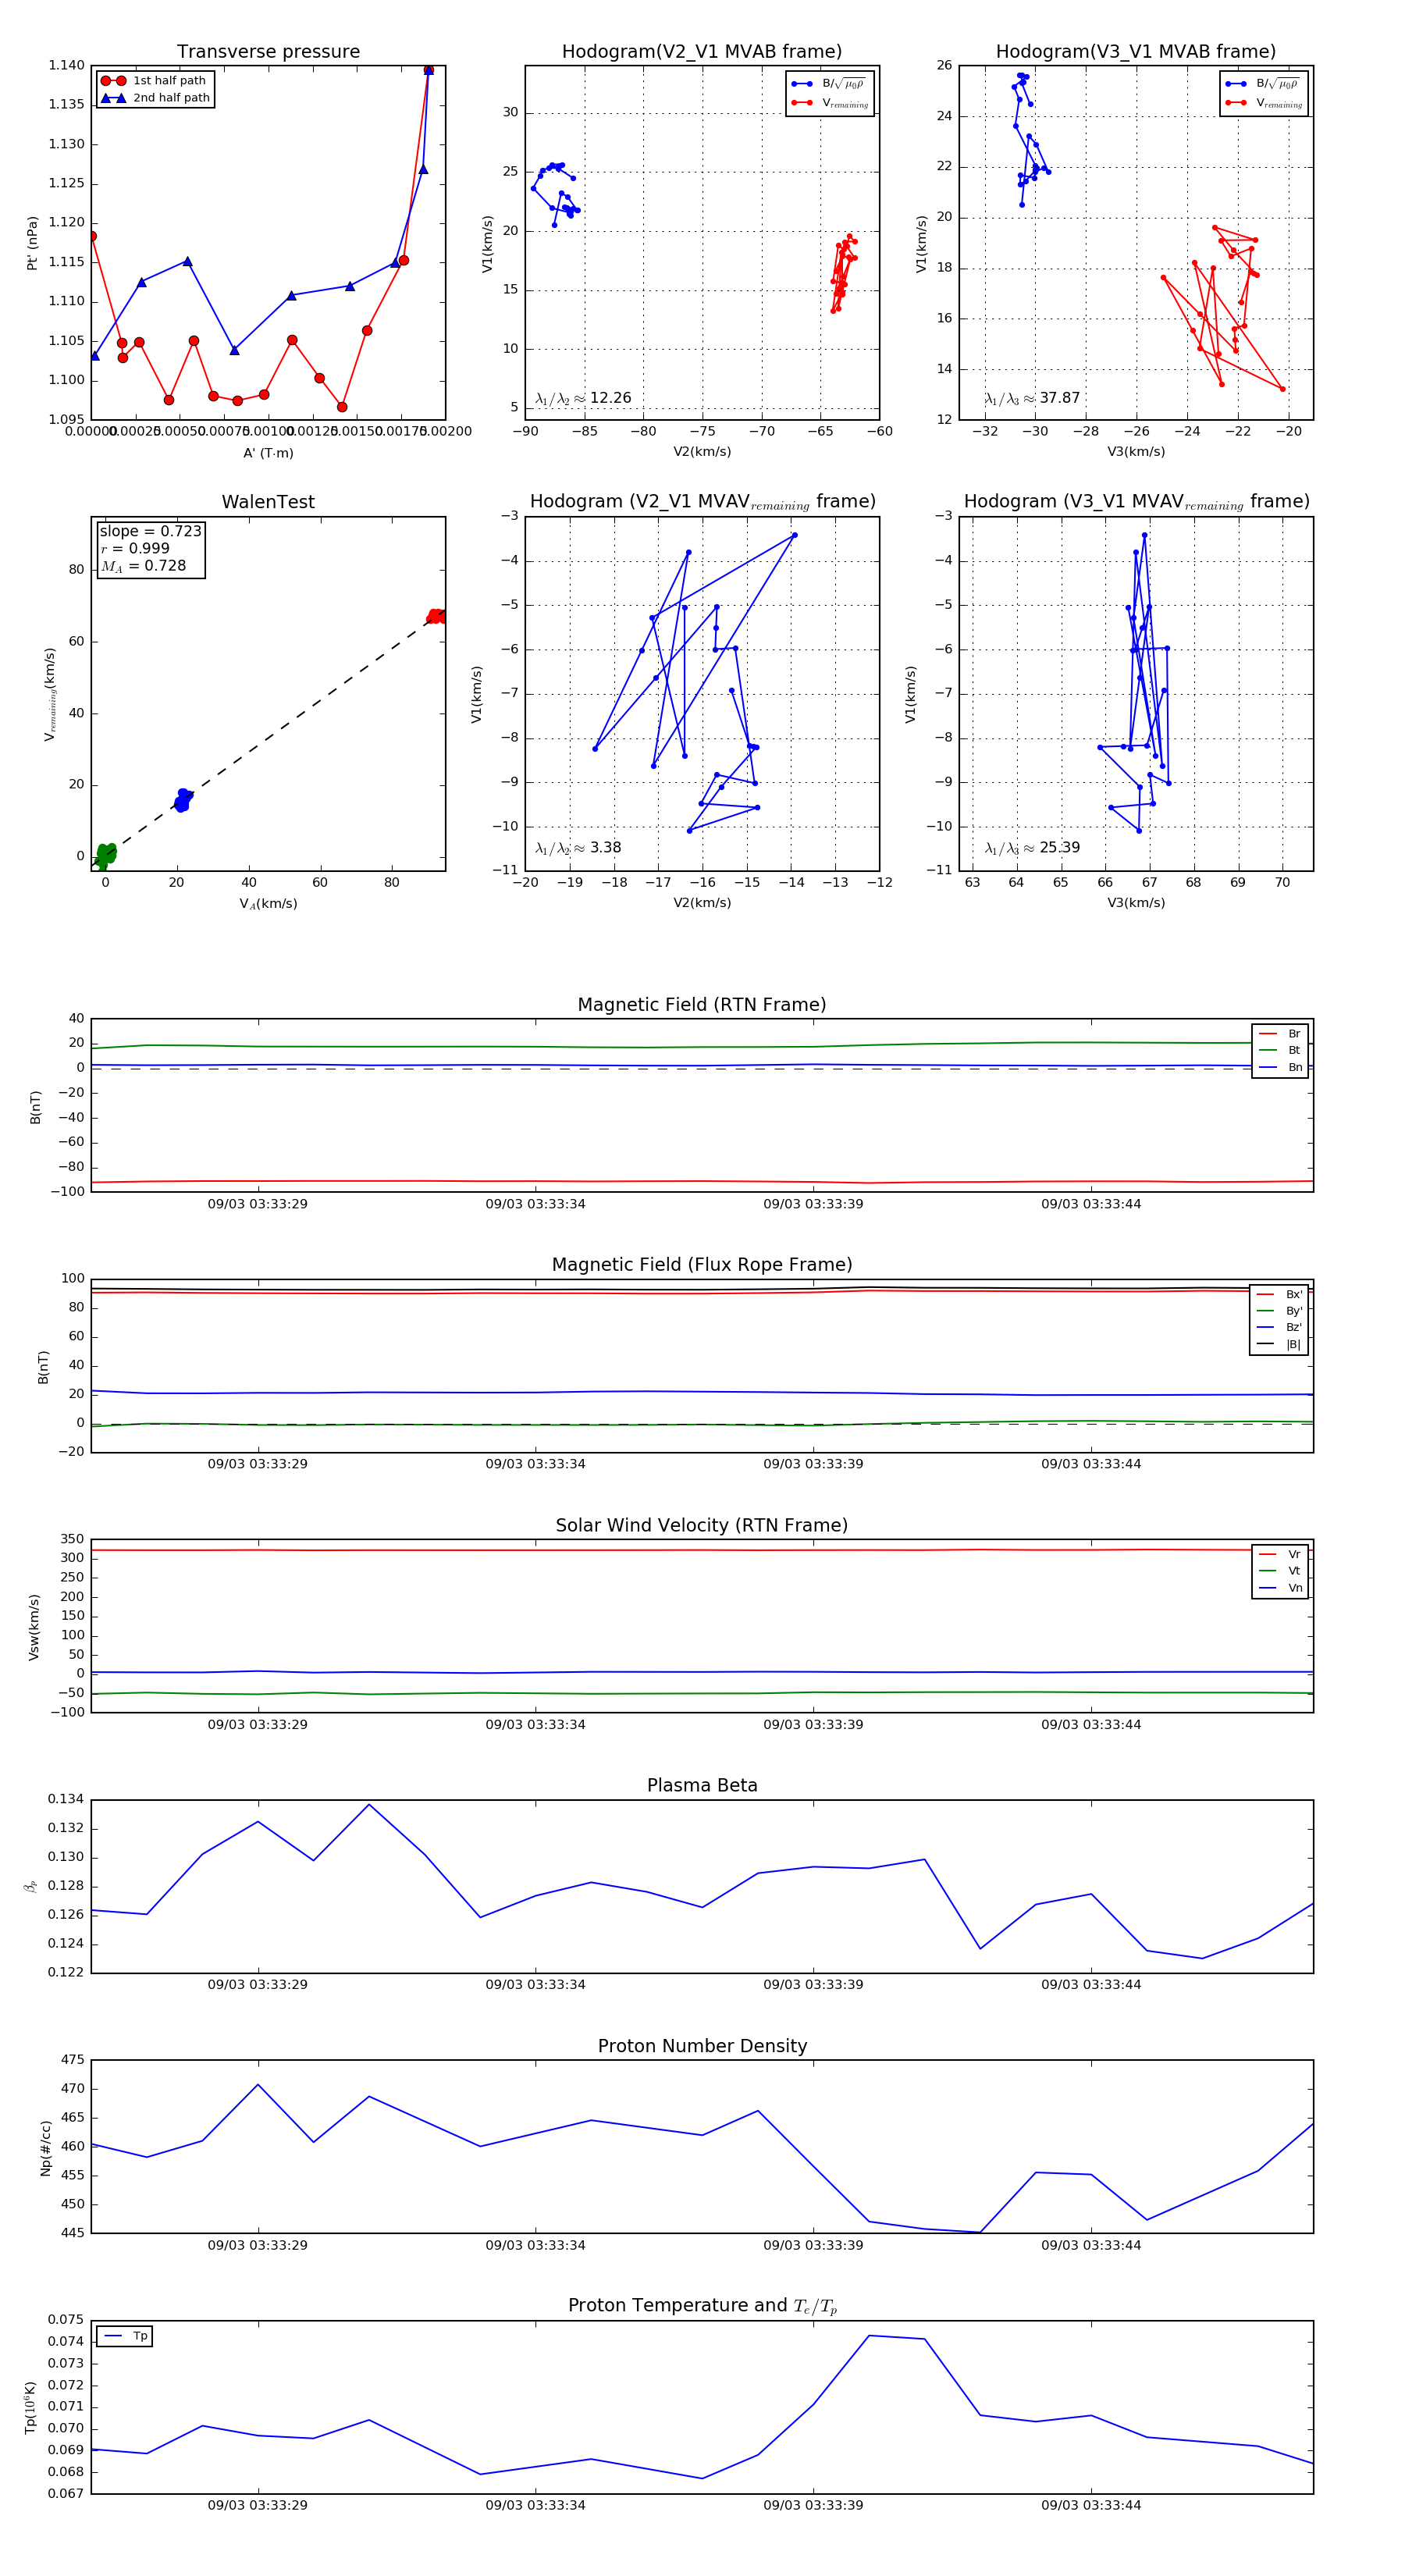The image size is (1405, 2576).
Task: Click the WalenTest V_remaining(km/s) y-axis label
Action: click(x=49, y=694)
